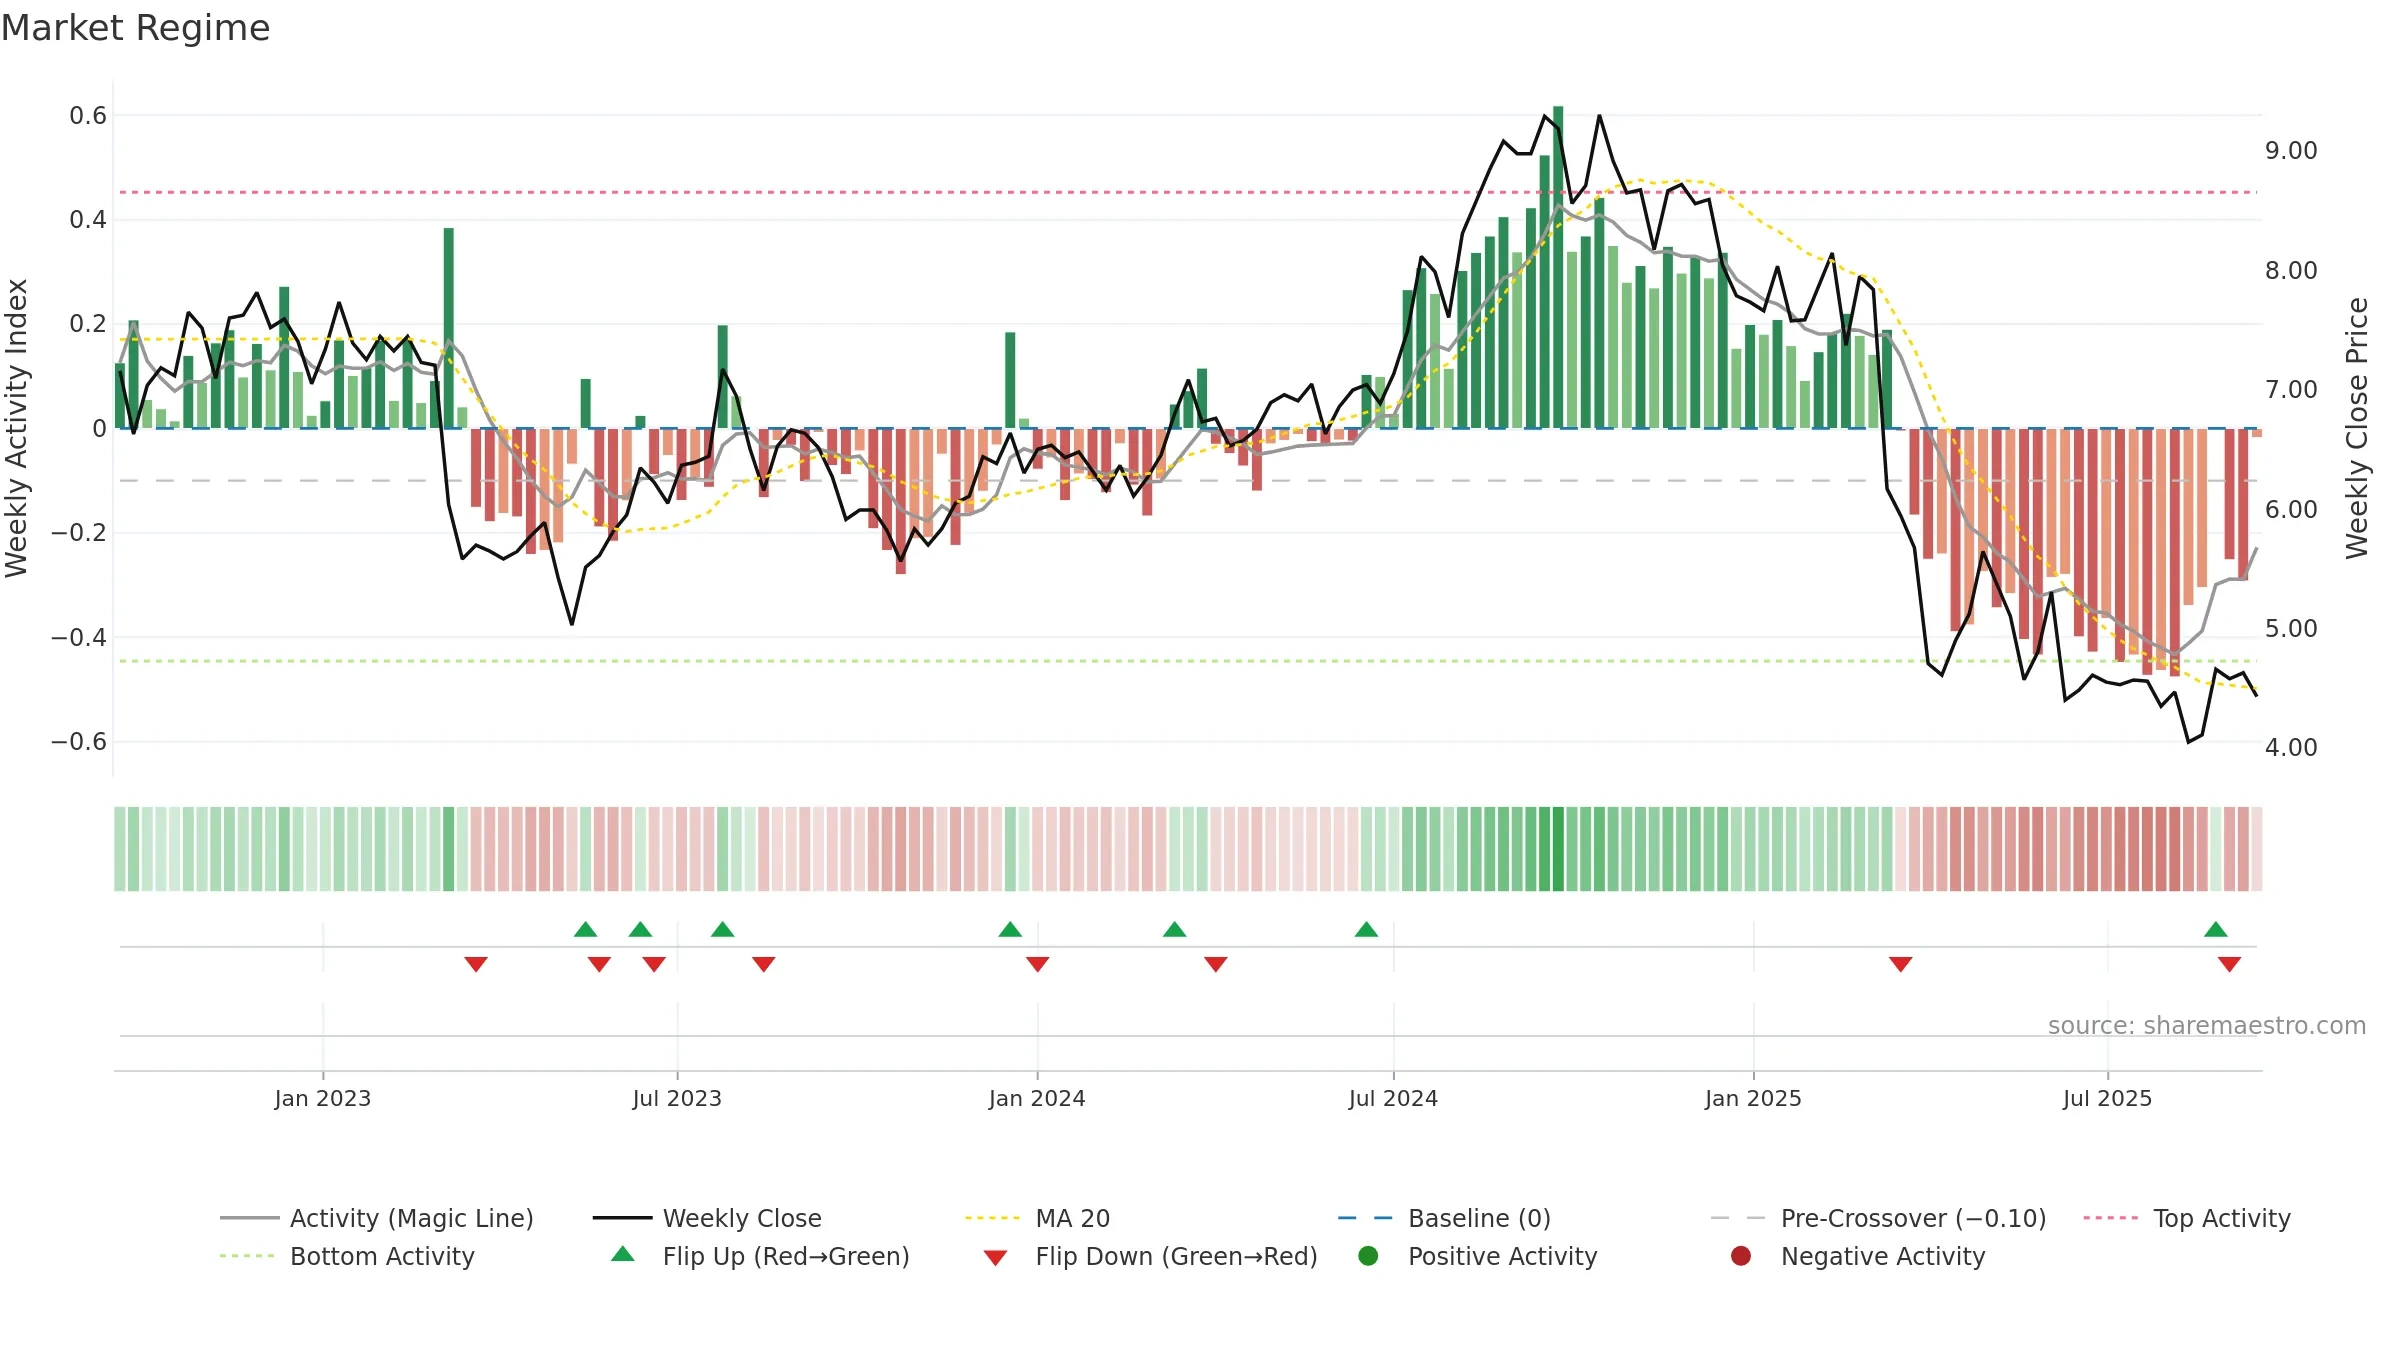The height and width of the screenshot is (1350, 2400).
Task: Click the red flip-down marker in early 2025
Action: (x=1900, y=964)
